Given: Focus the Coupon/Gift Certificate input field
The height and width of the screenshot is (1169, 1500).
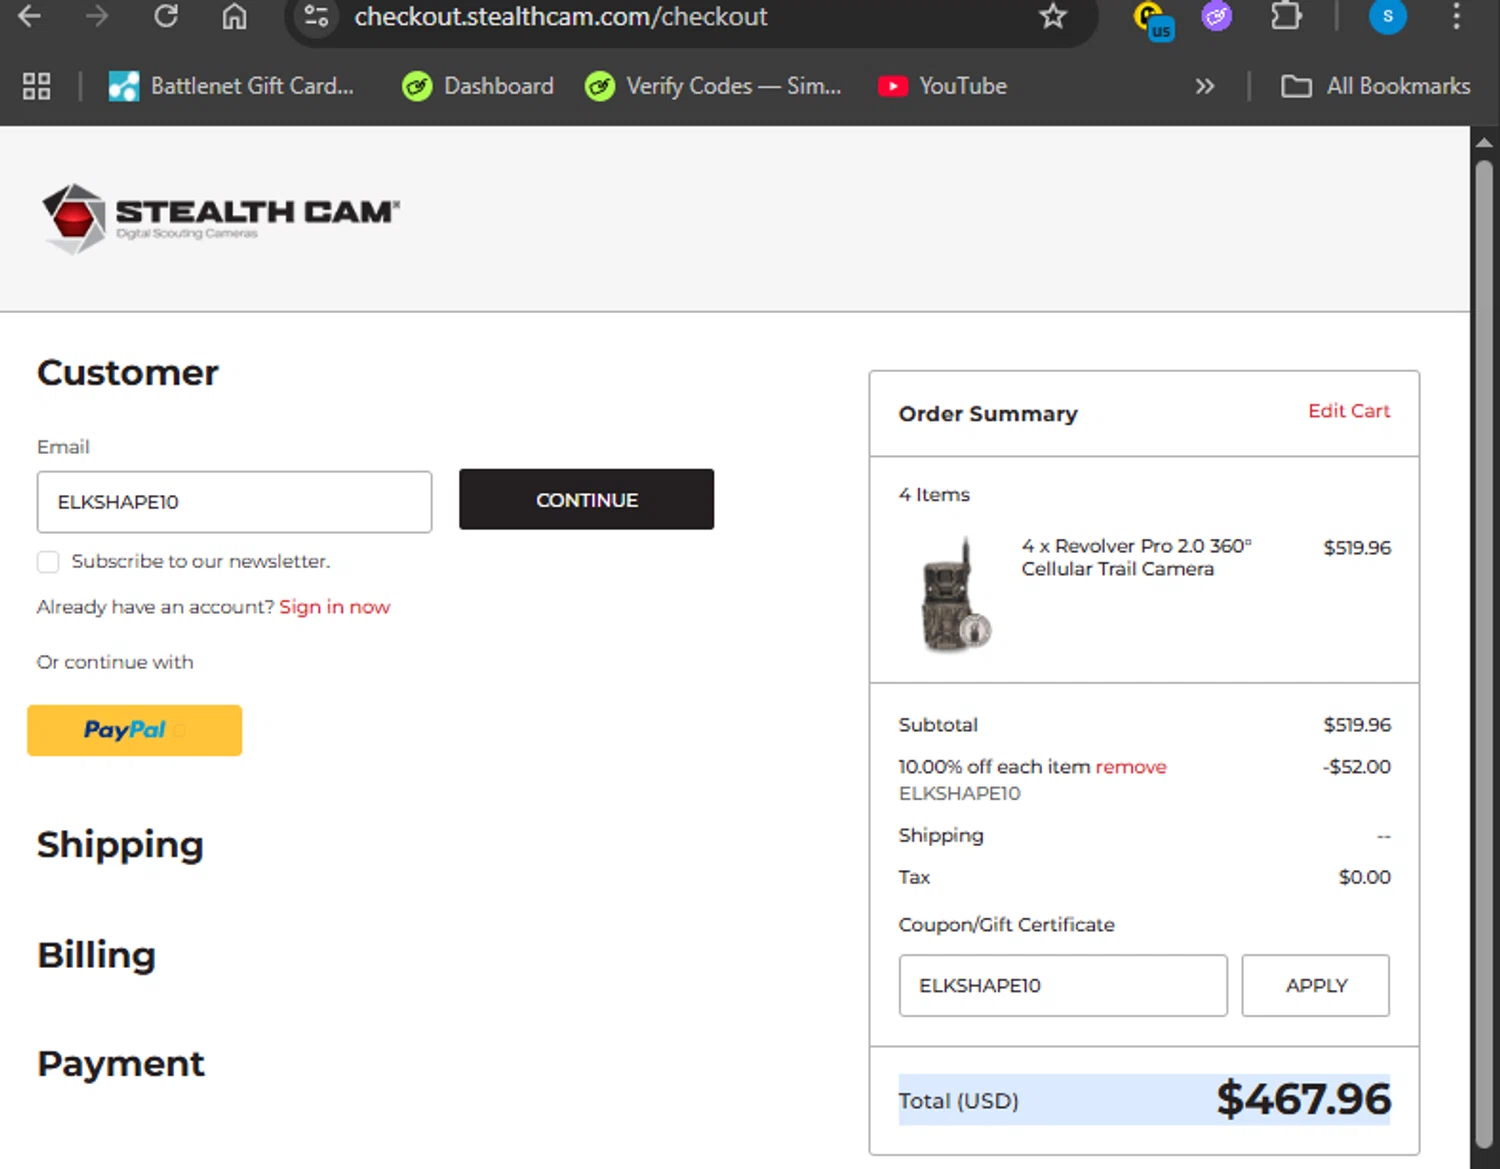Looking at the screenshot, I should tap(1063, 985).
